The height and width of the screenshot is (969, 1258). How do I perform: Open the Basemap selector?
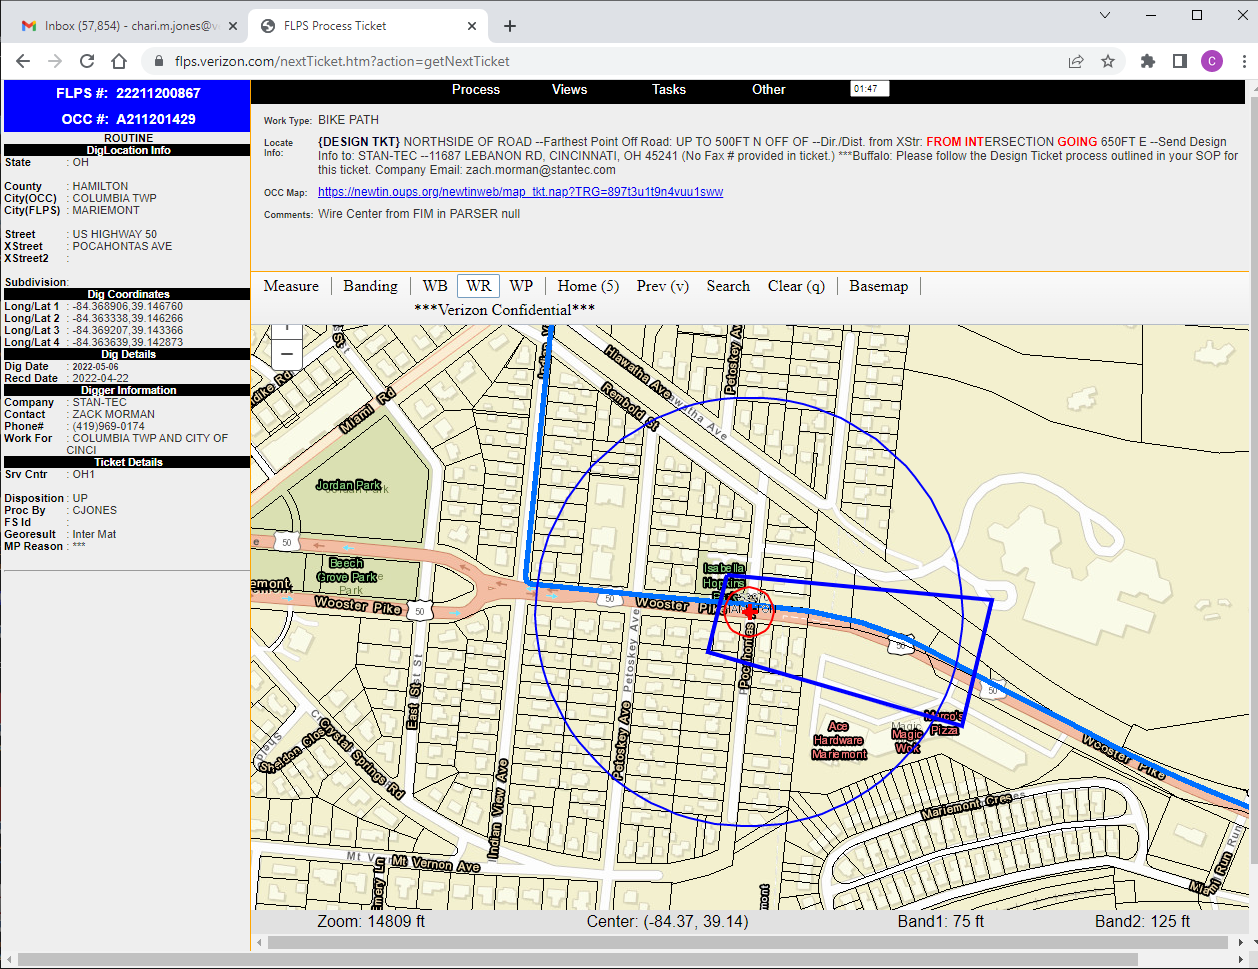878,286
